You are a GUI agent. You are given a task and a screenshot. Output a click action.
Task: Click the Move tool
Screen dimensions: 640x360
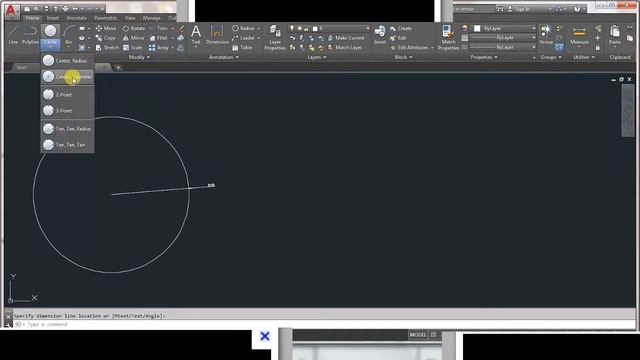coord(106,28)
